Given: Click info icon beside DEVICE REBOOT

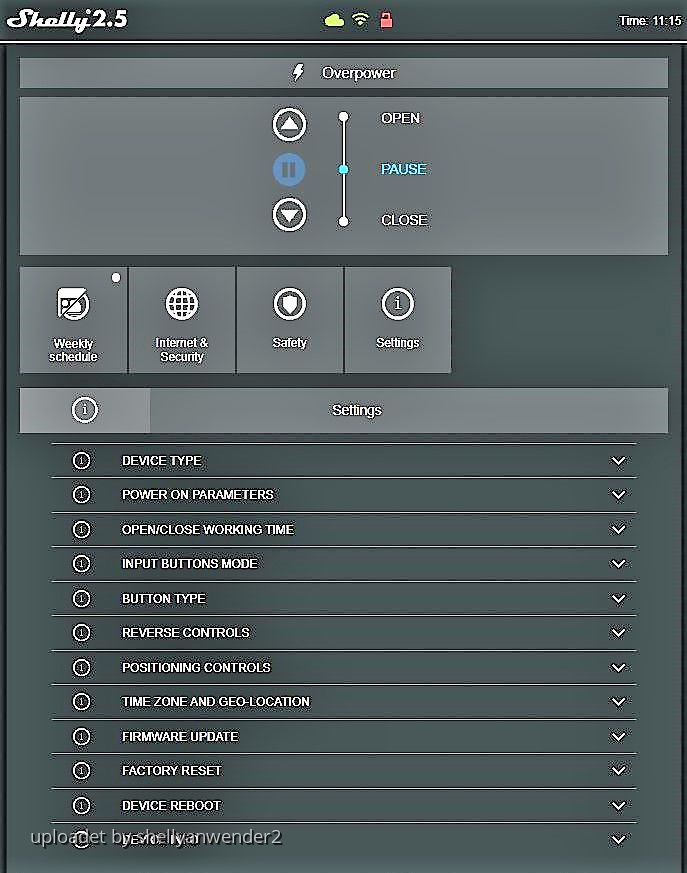Looking at the screenshot, I should coord(82,806).
